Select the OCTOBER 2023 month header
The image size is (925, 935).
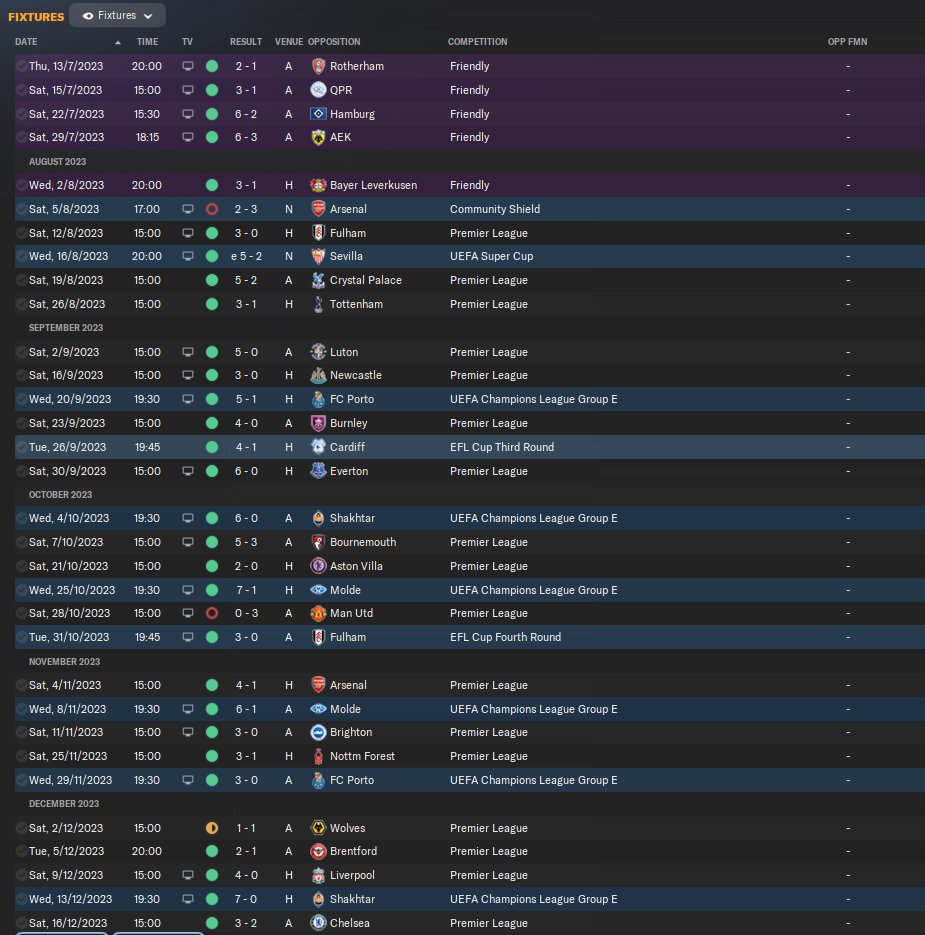(x=60, y=495)
